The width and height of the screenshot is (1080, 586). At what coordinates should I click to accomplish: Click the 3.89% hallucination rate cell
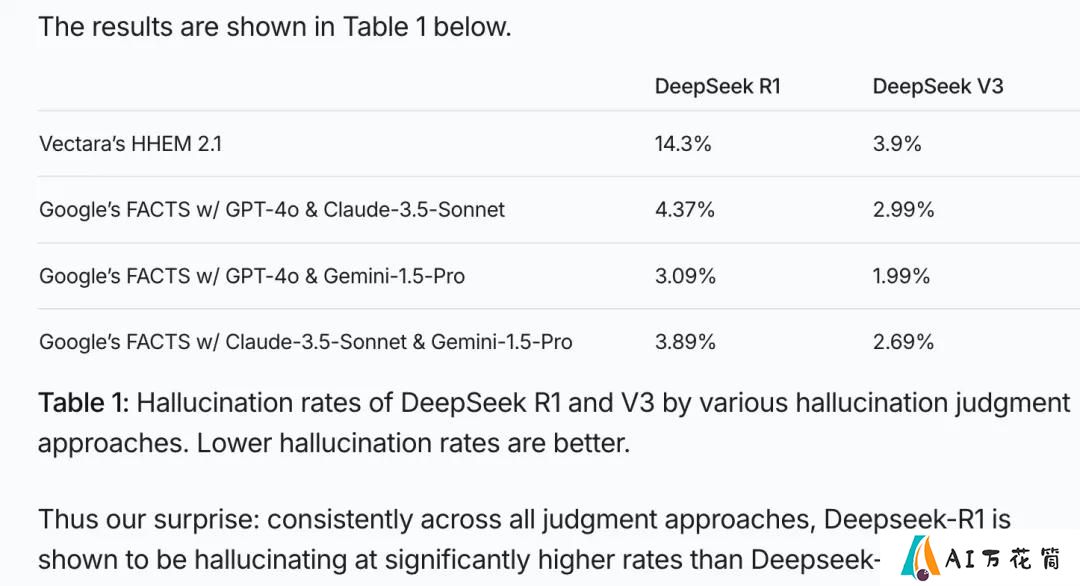685,342
